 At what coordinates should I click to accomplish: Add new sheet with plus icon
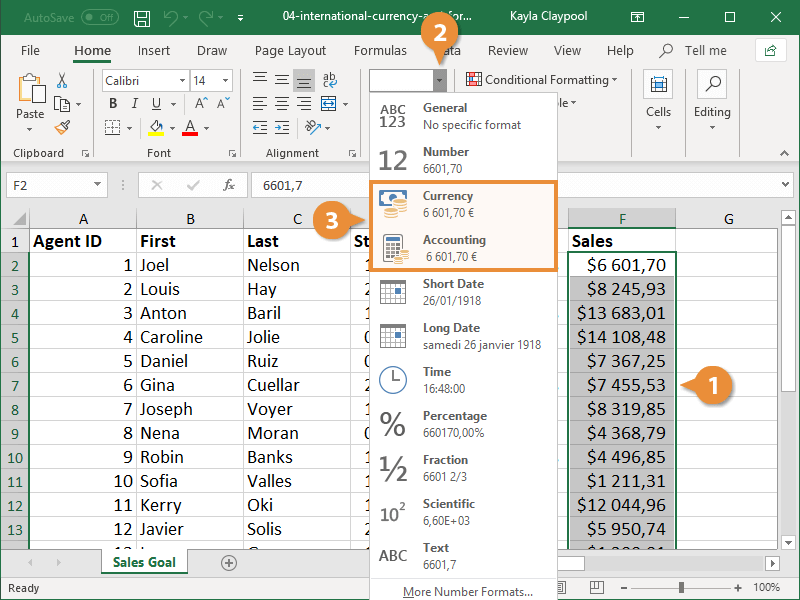(229, 563)
